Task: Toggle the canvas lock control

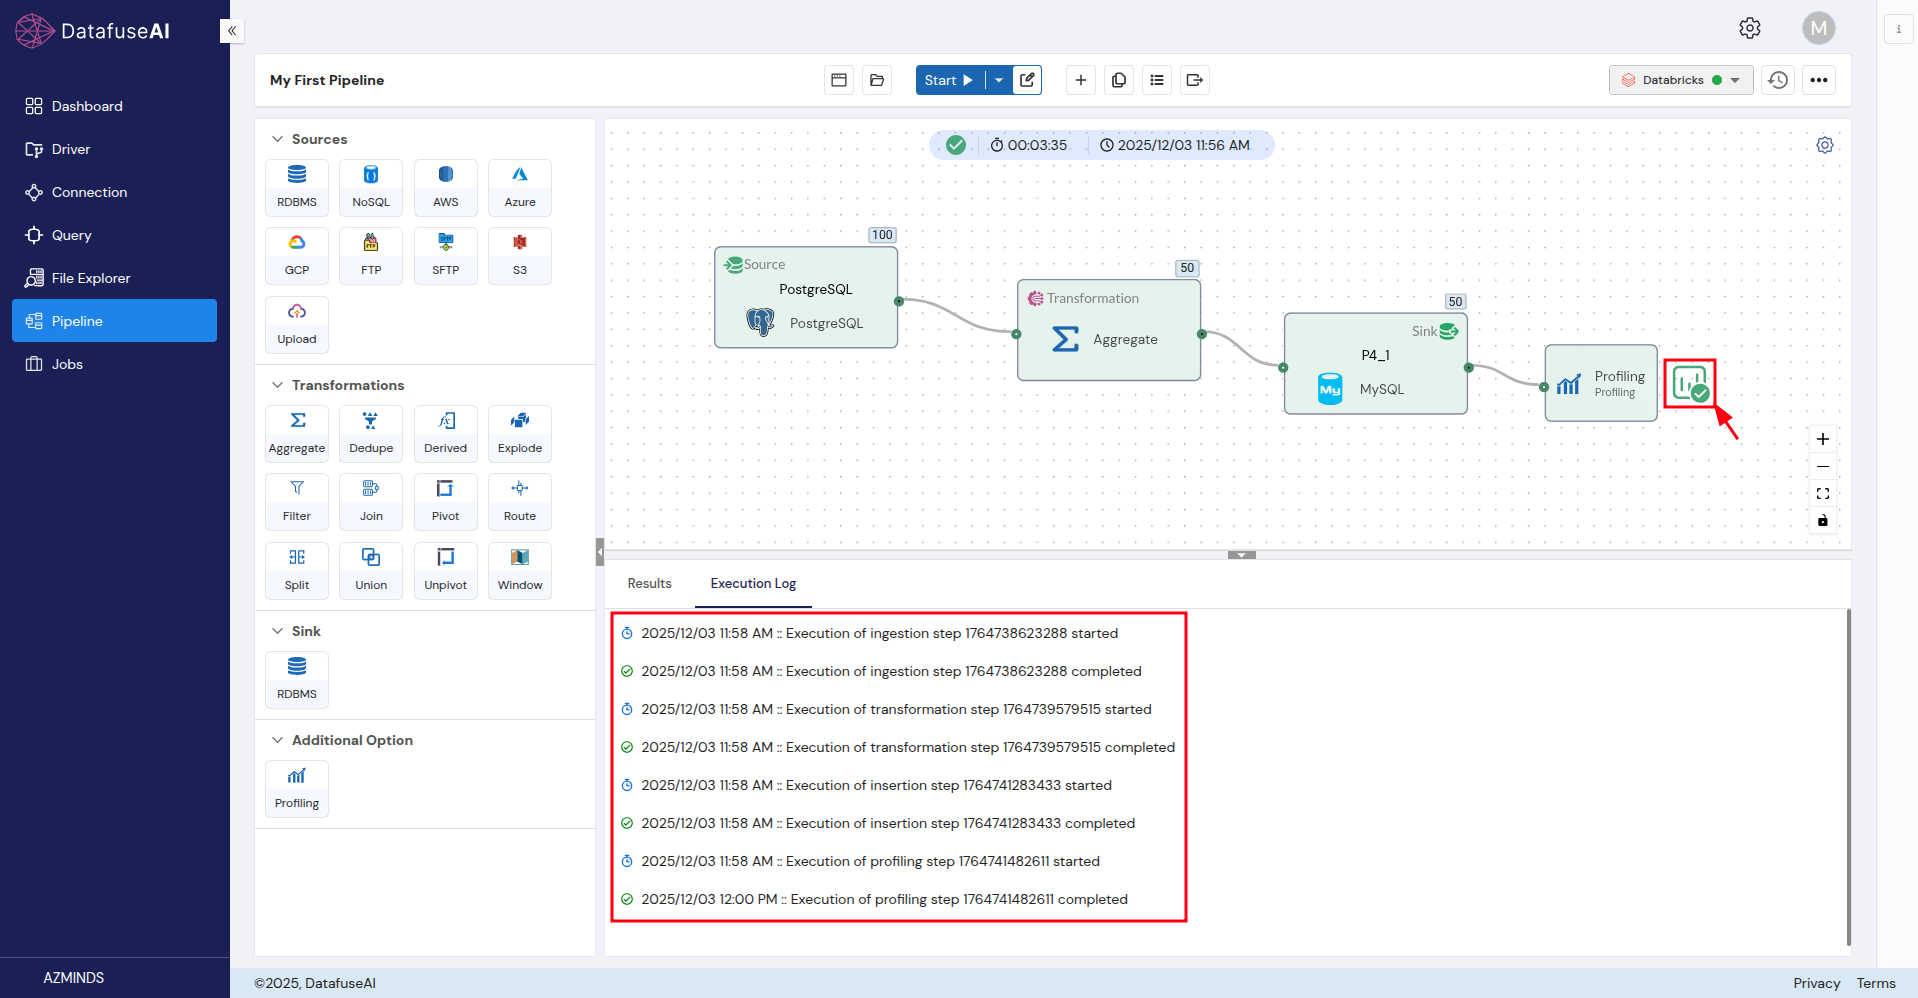Action: pyautogui.click(x=1822, y=520)
